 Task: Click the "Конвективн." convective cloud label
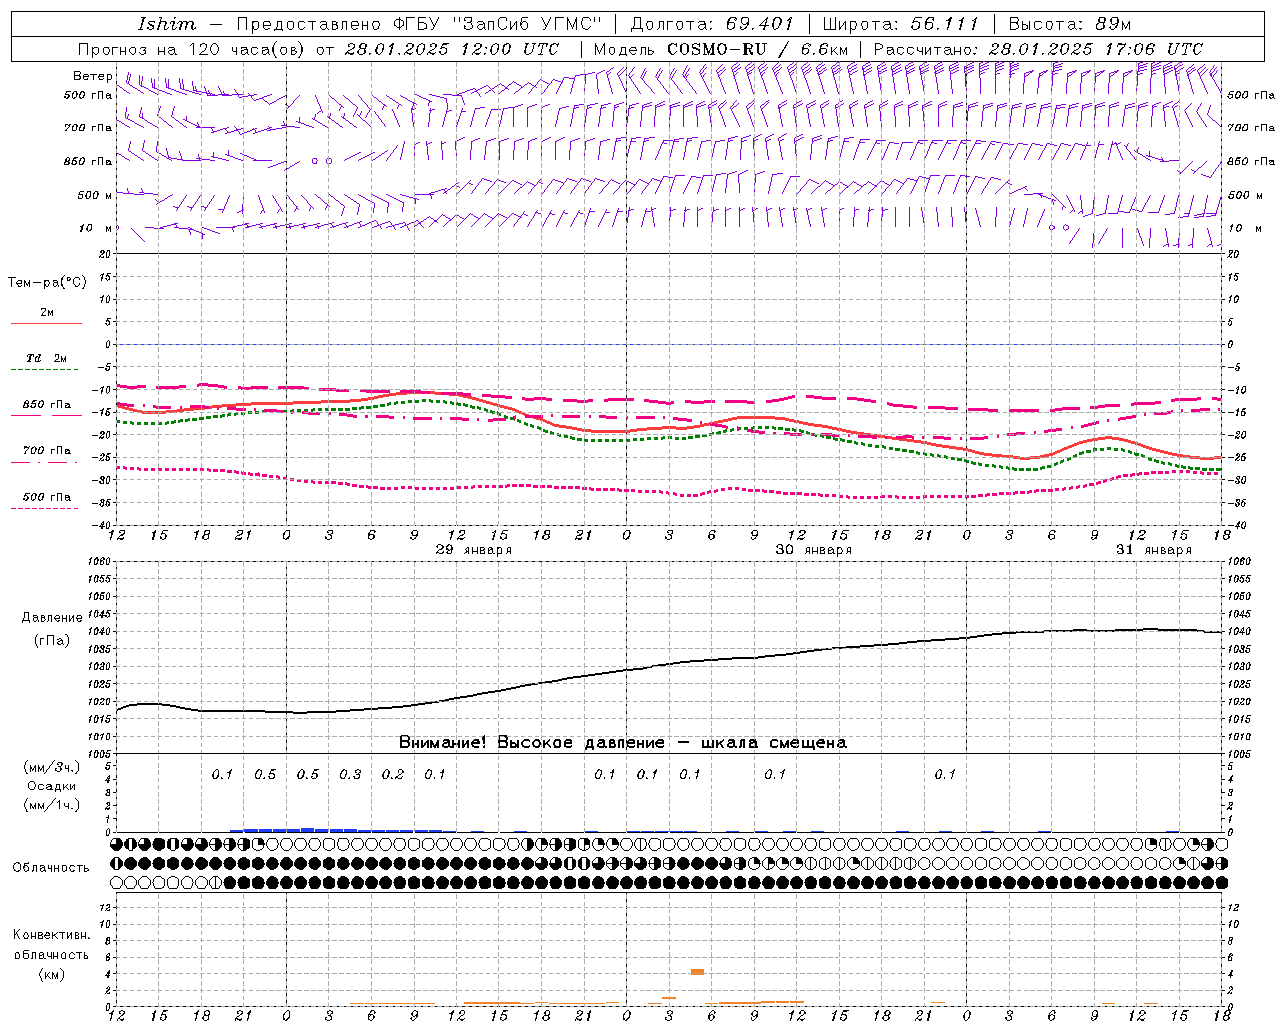point(51,935)
